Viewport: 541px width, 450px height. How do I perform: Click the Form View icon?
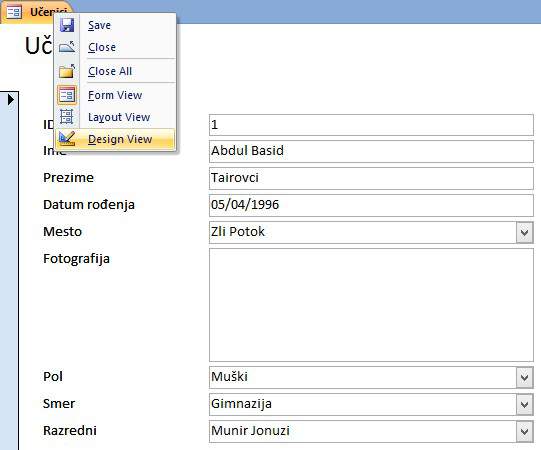[x=67, y=95]
